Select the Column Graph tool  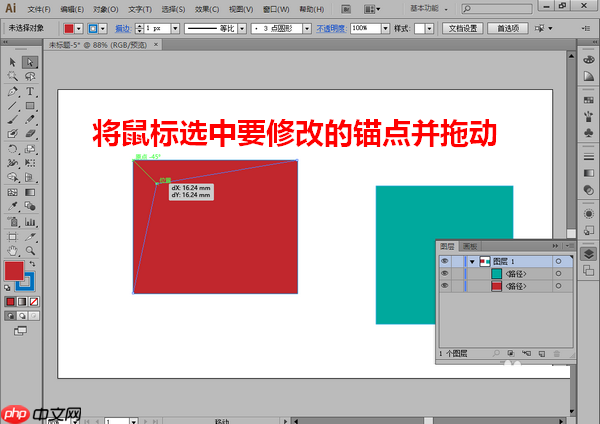tap(30, 222)
